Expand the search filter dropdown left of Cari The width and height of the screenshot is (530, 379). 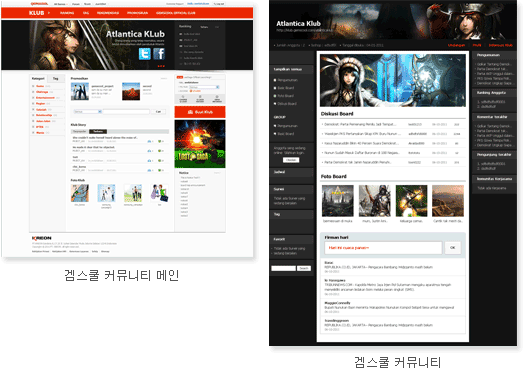[88, 112]
